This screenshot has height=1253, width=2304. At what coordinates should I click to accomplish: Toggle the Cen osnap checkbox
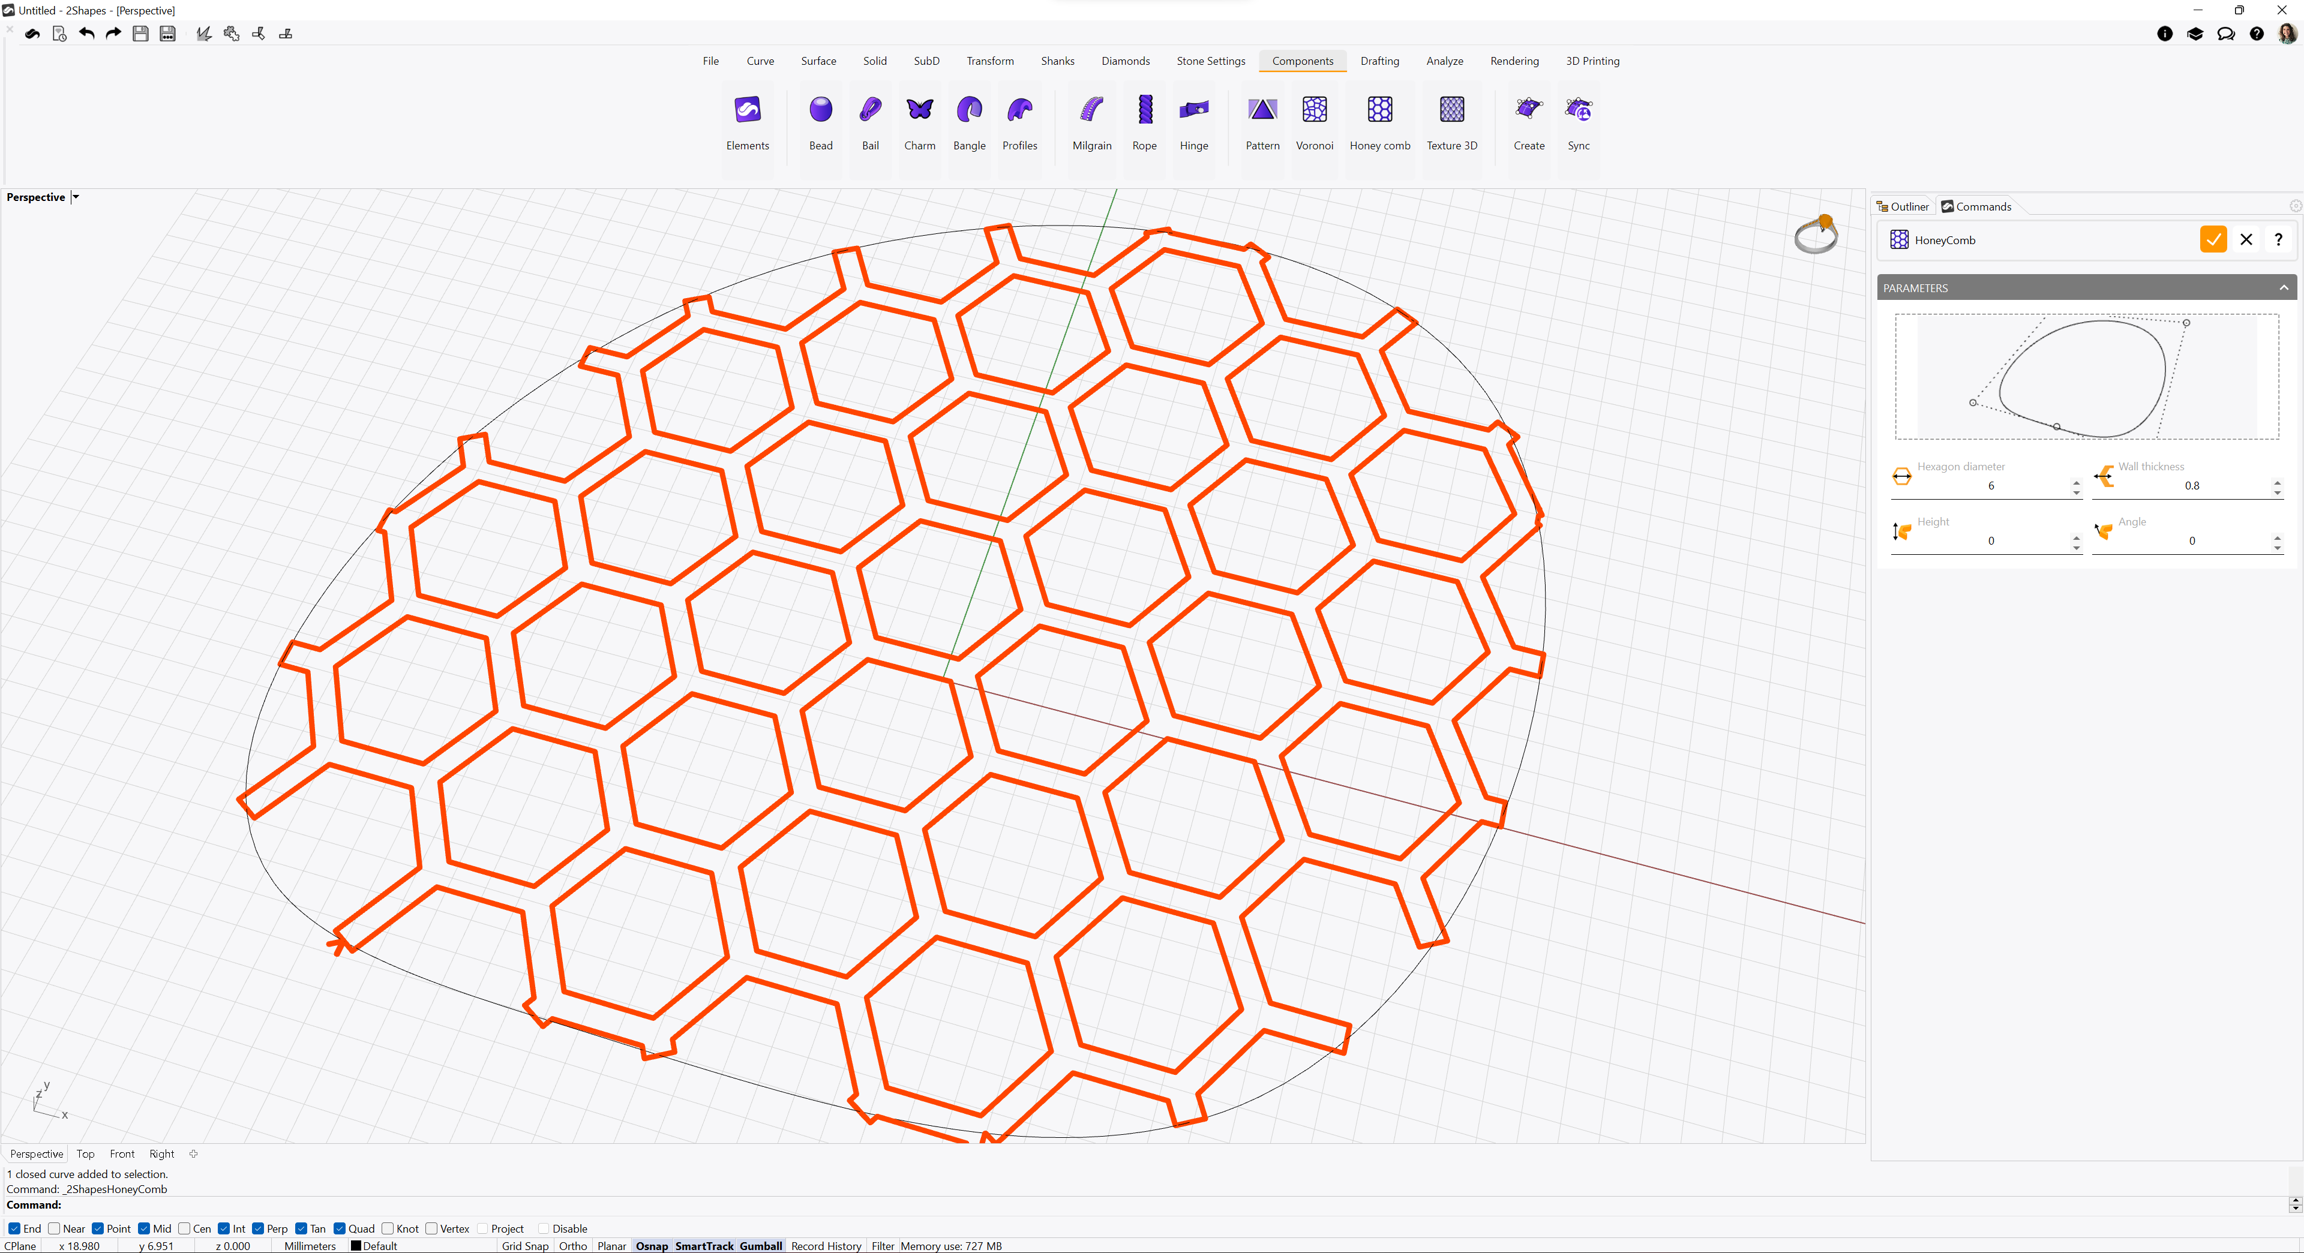pyautogui.click(x=185, y=1229)
